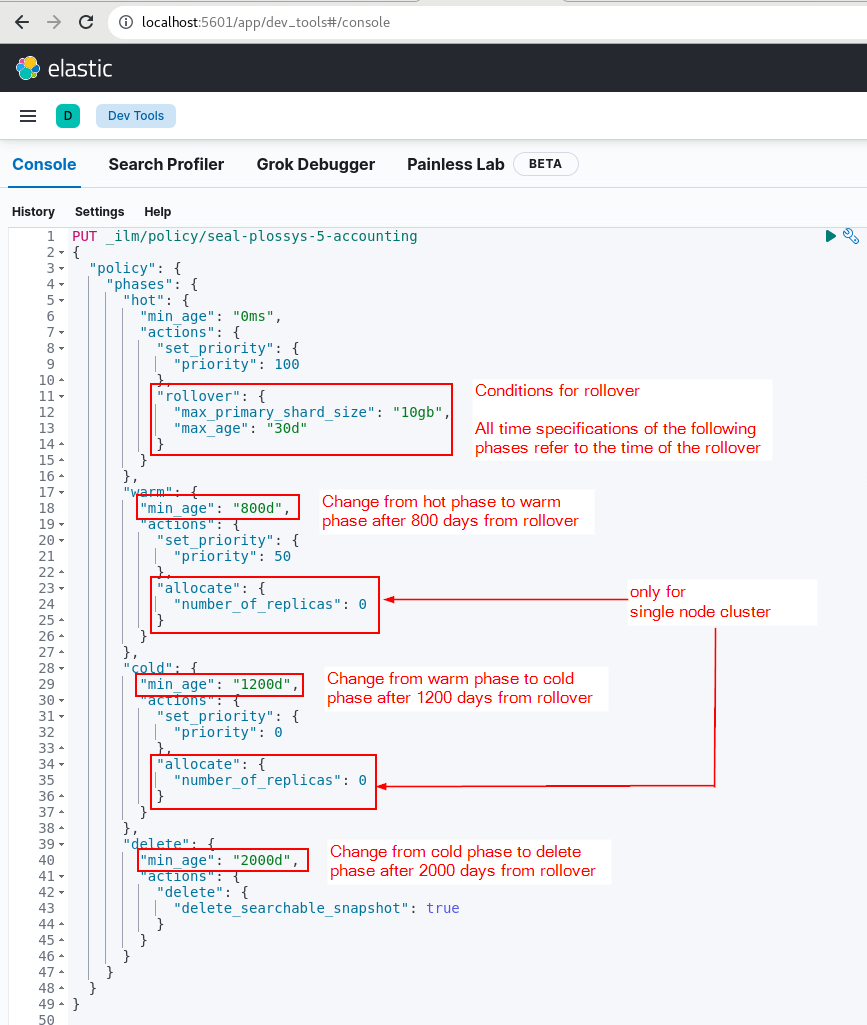Collapse the "rollover" fold arrow on line 11
This screenshot has width=867, height=1025.
pyautogui.click(x=62, y=396)
